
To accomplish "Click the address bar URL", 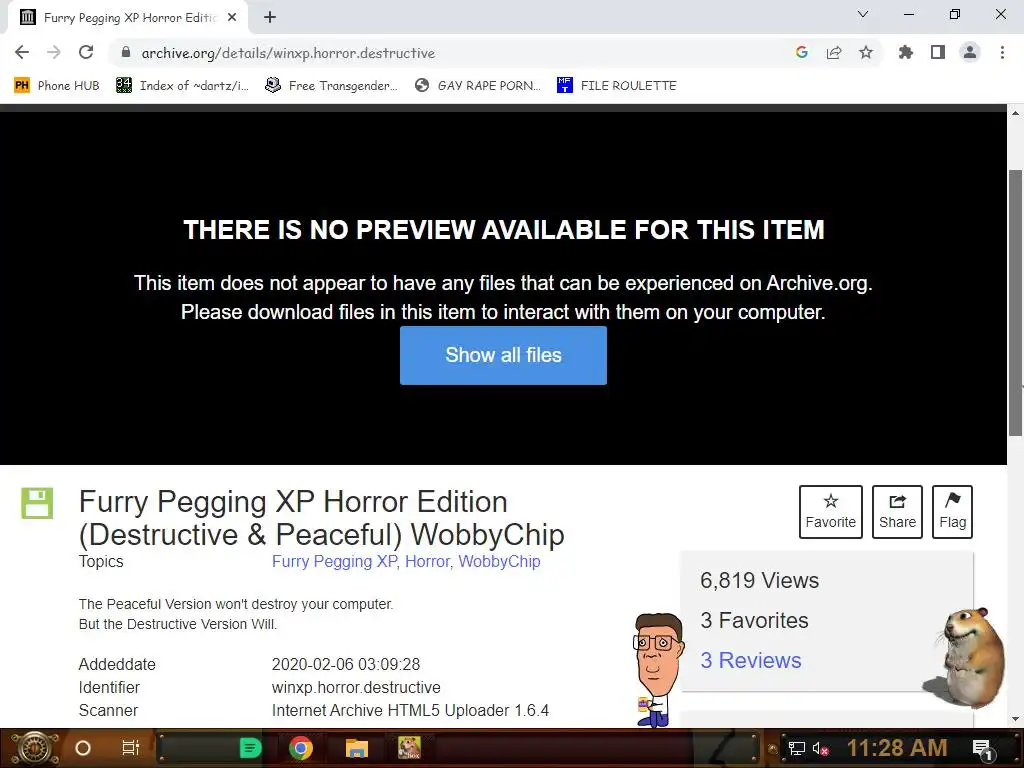I will point(288,53).
